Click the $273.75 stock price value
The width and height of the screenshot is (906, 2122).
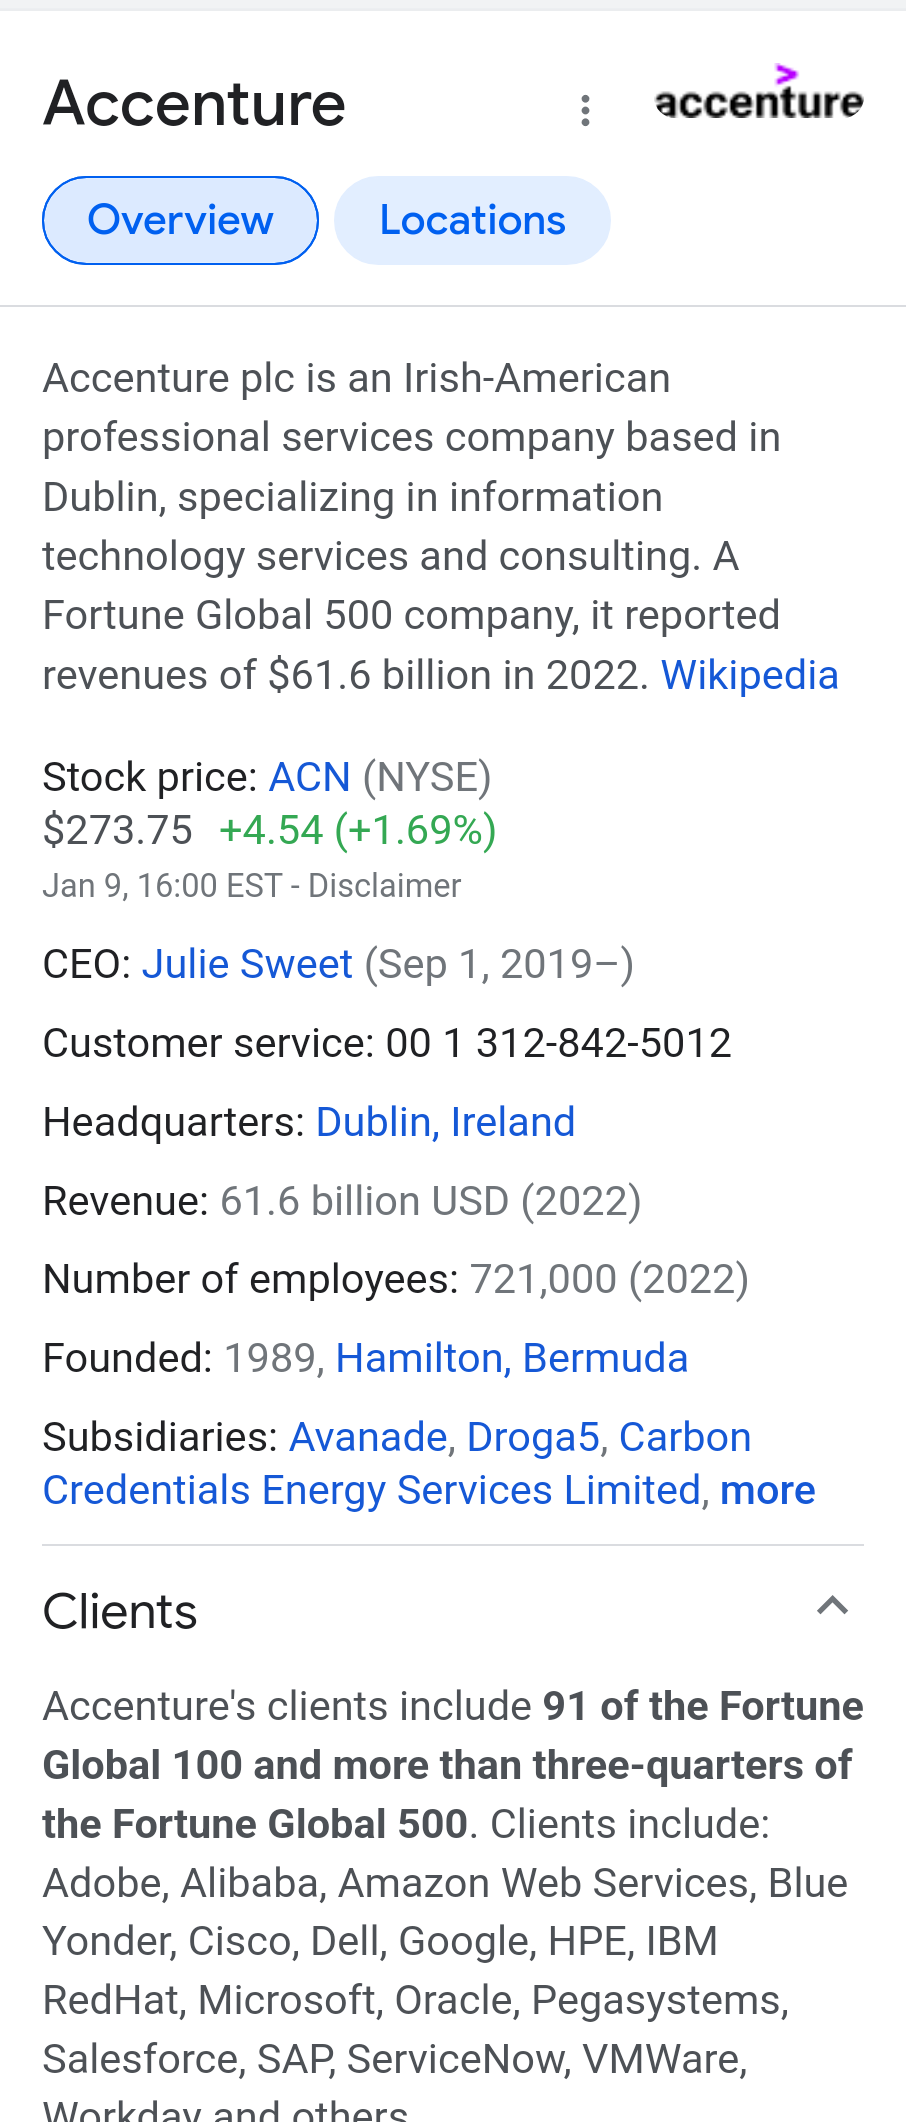117,830
